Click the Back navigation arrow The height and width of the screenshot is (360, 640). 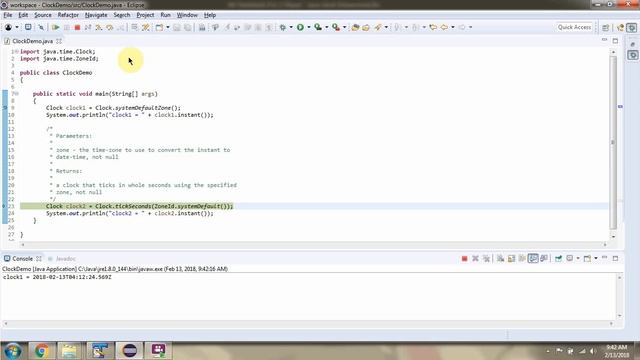point(444,27)
